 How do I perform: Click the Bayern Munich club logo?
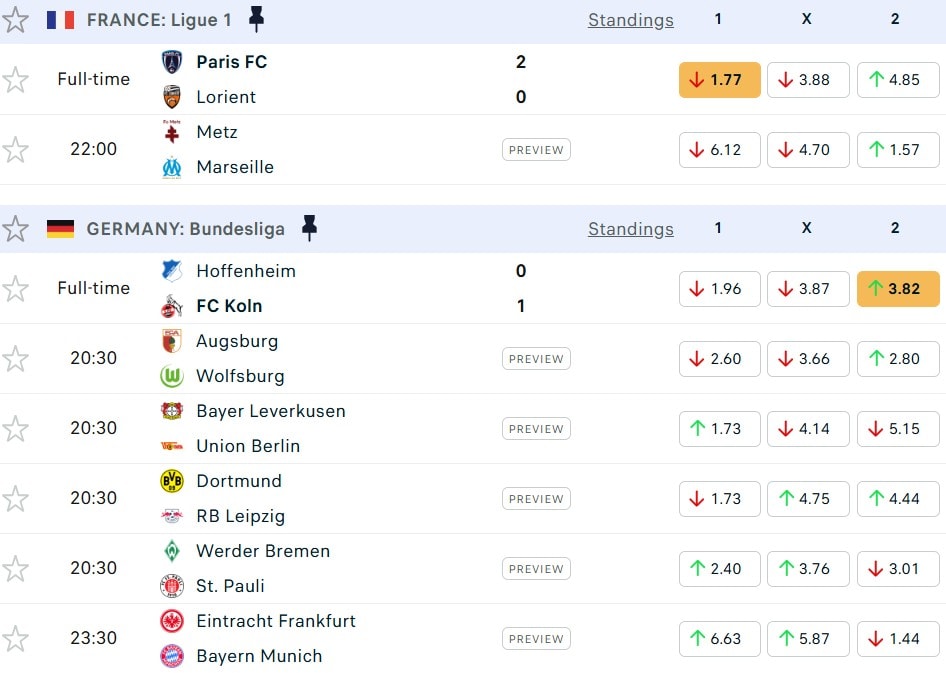click(172, 656)
